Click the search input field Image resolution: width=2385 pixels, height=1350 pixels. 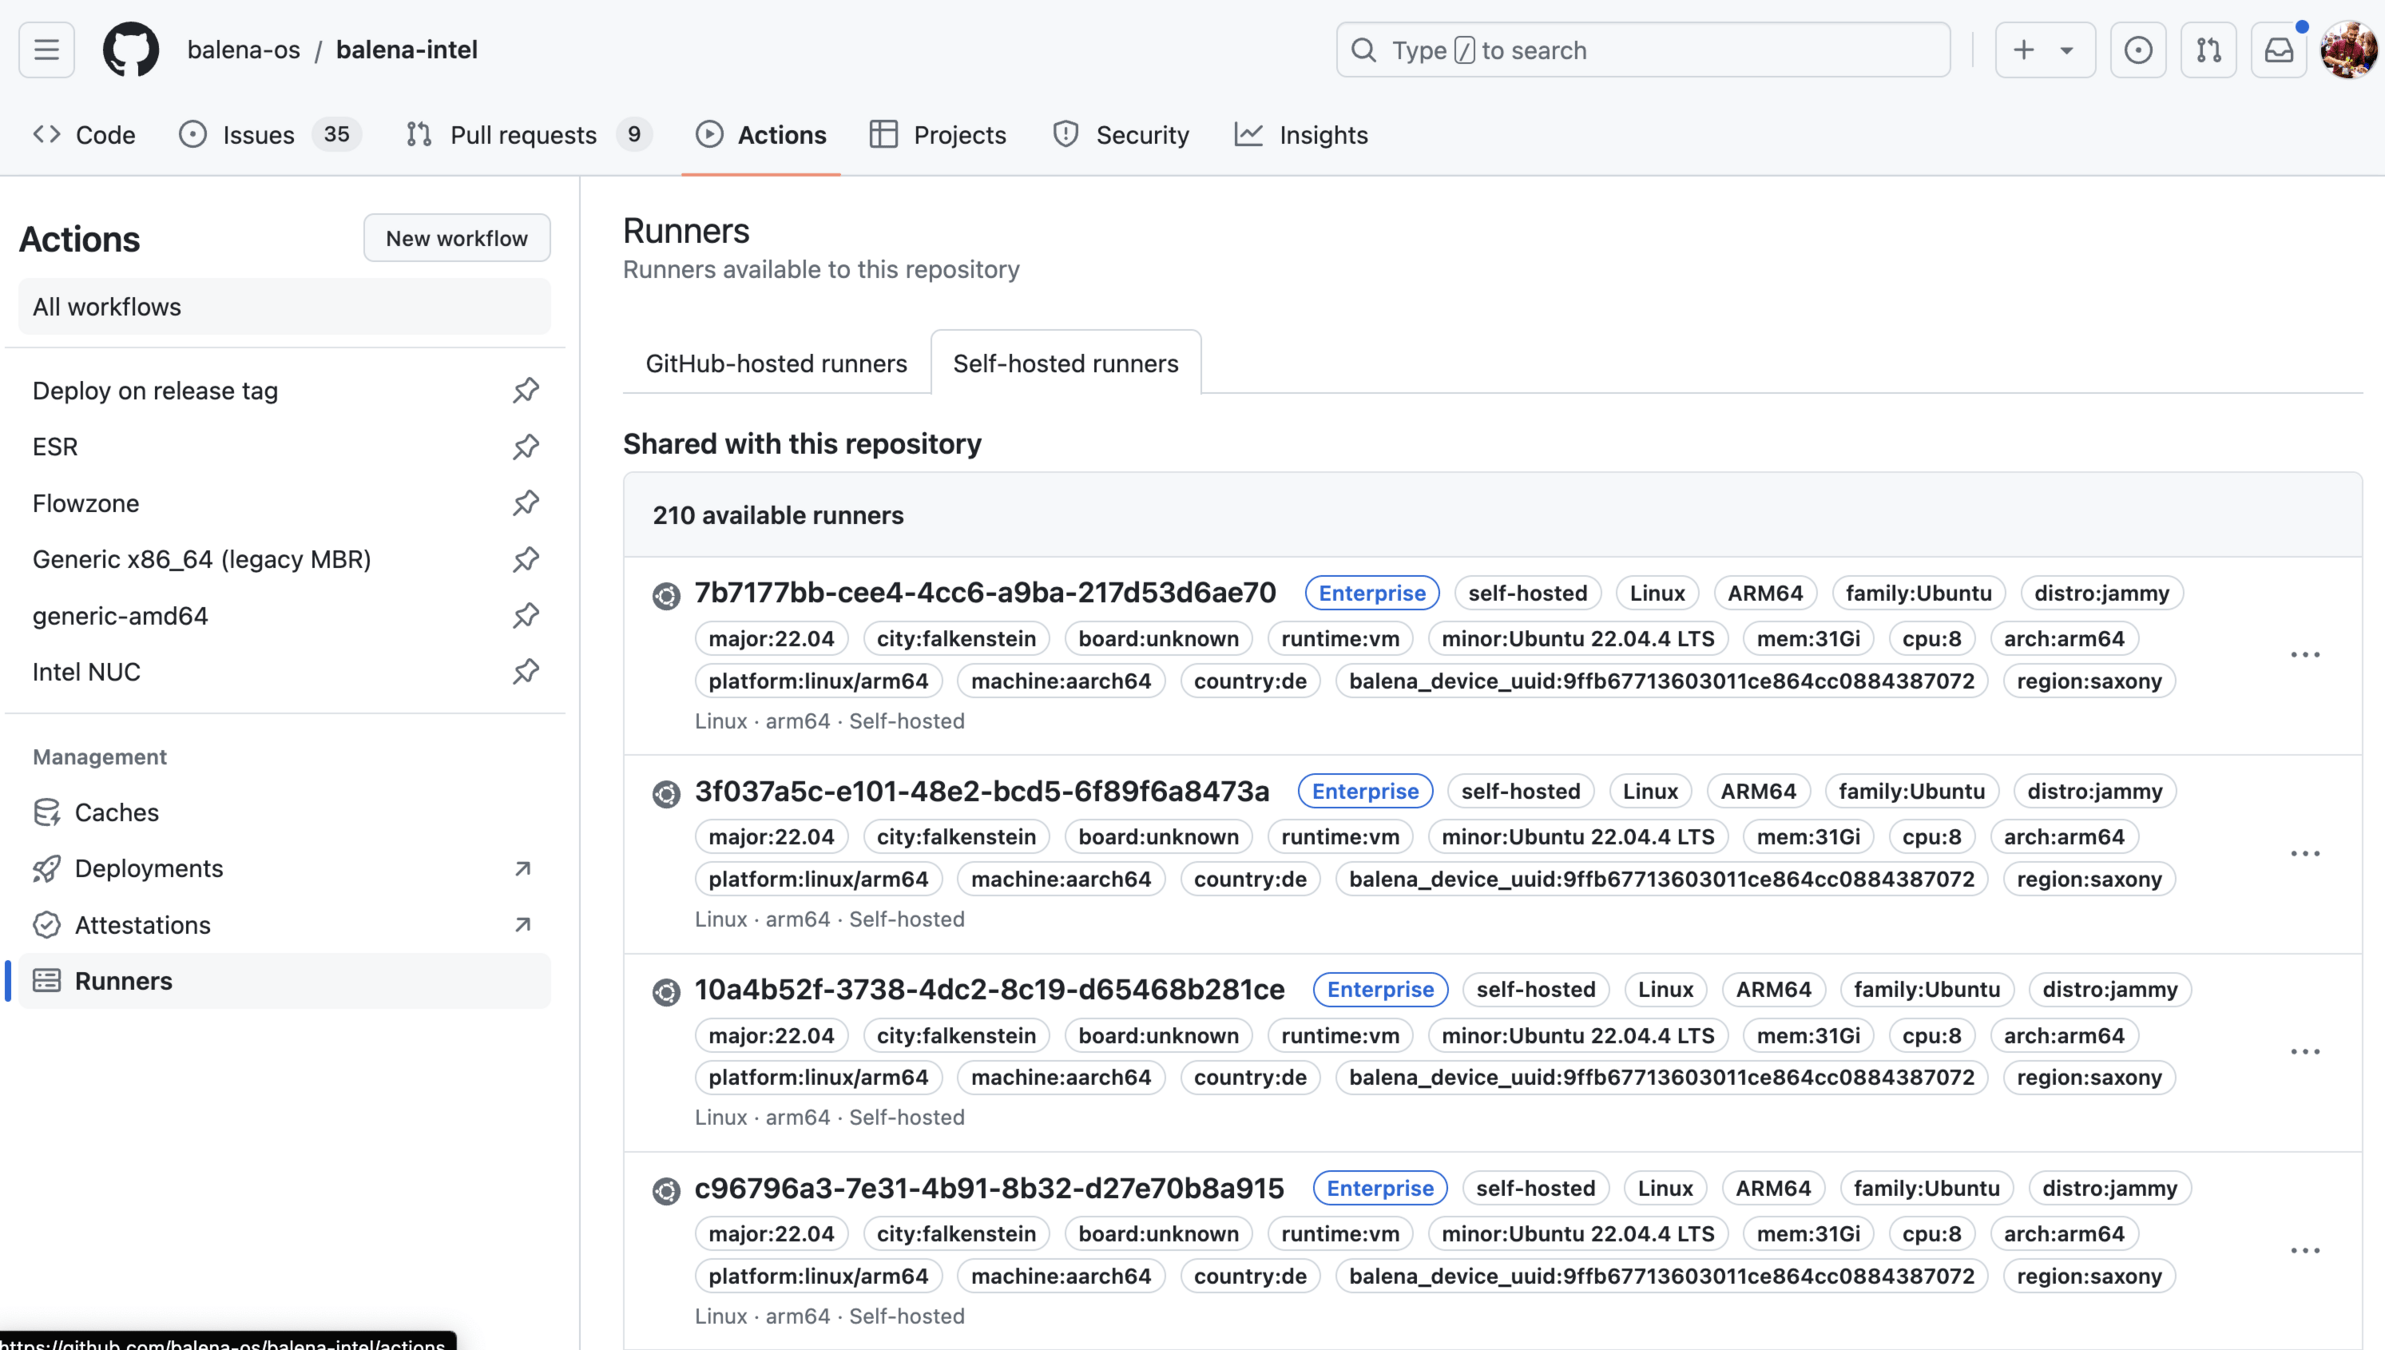1643,50
